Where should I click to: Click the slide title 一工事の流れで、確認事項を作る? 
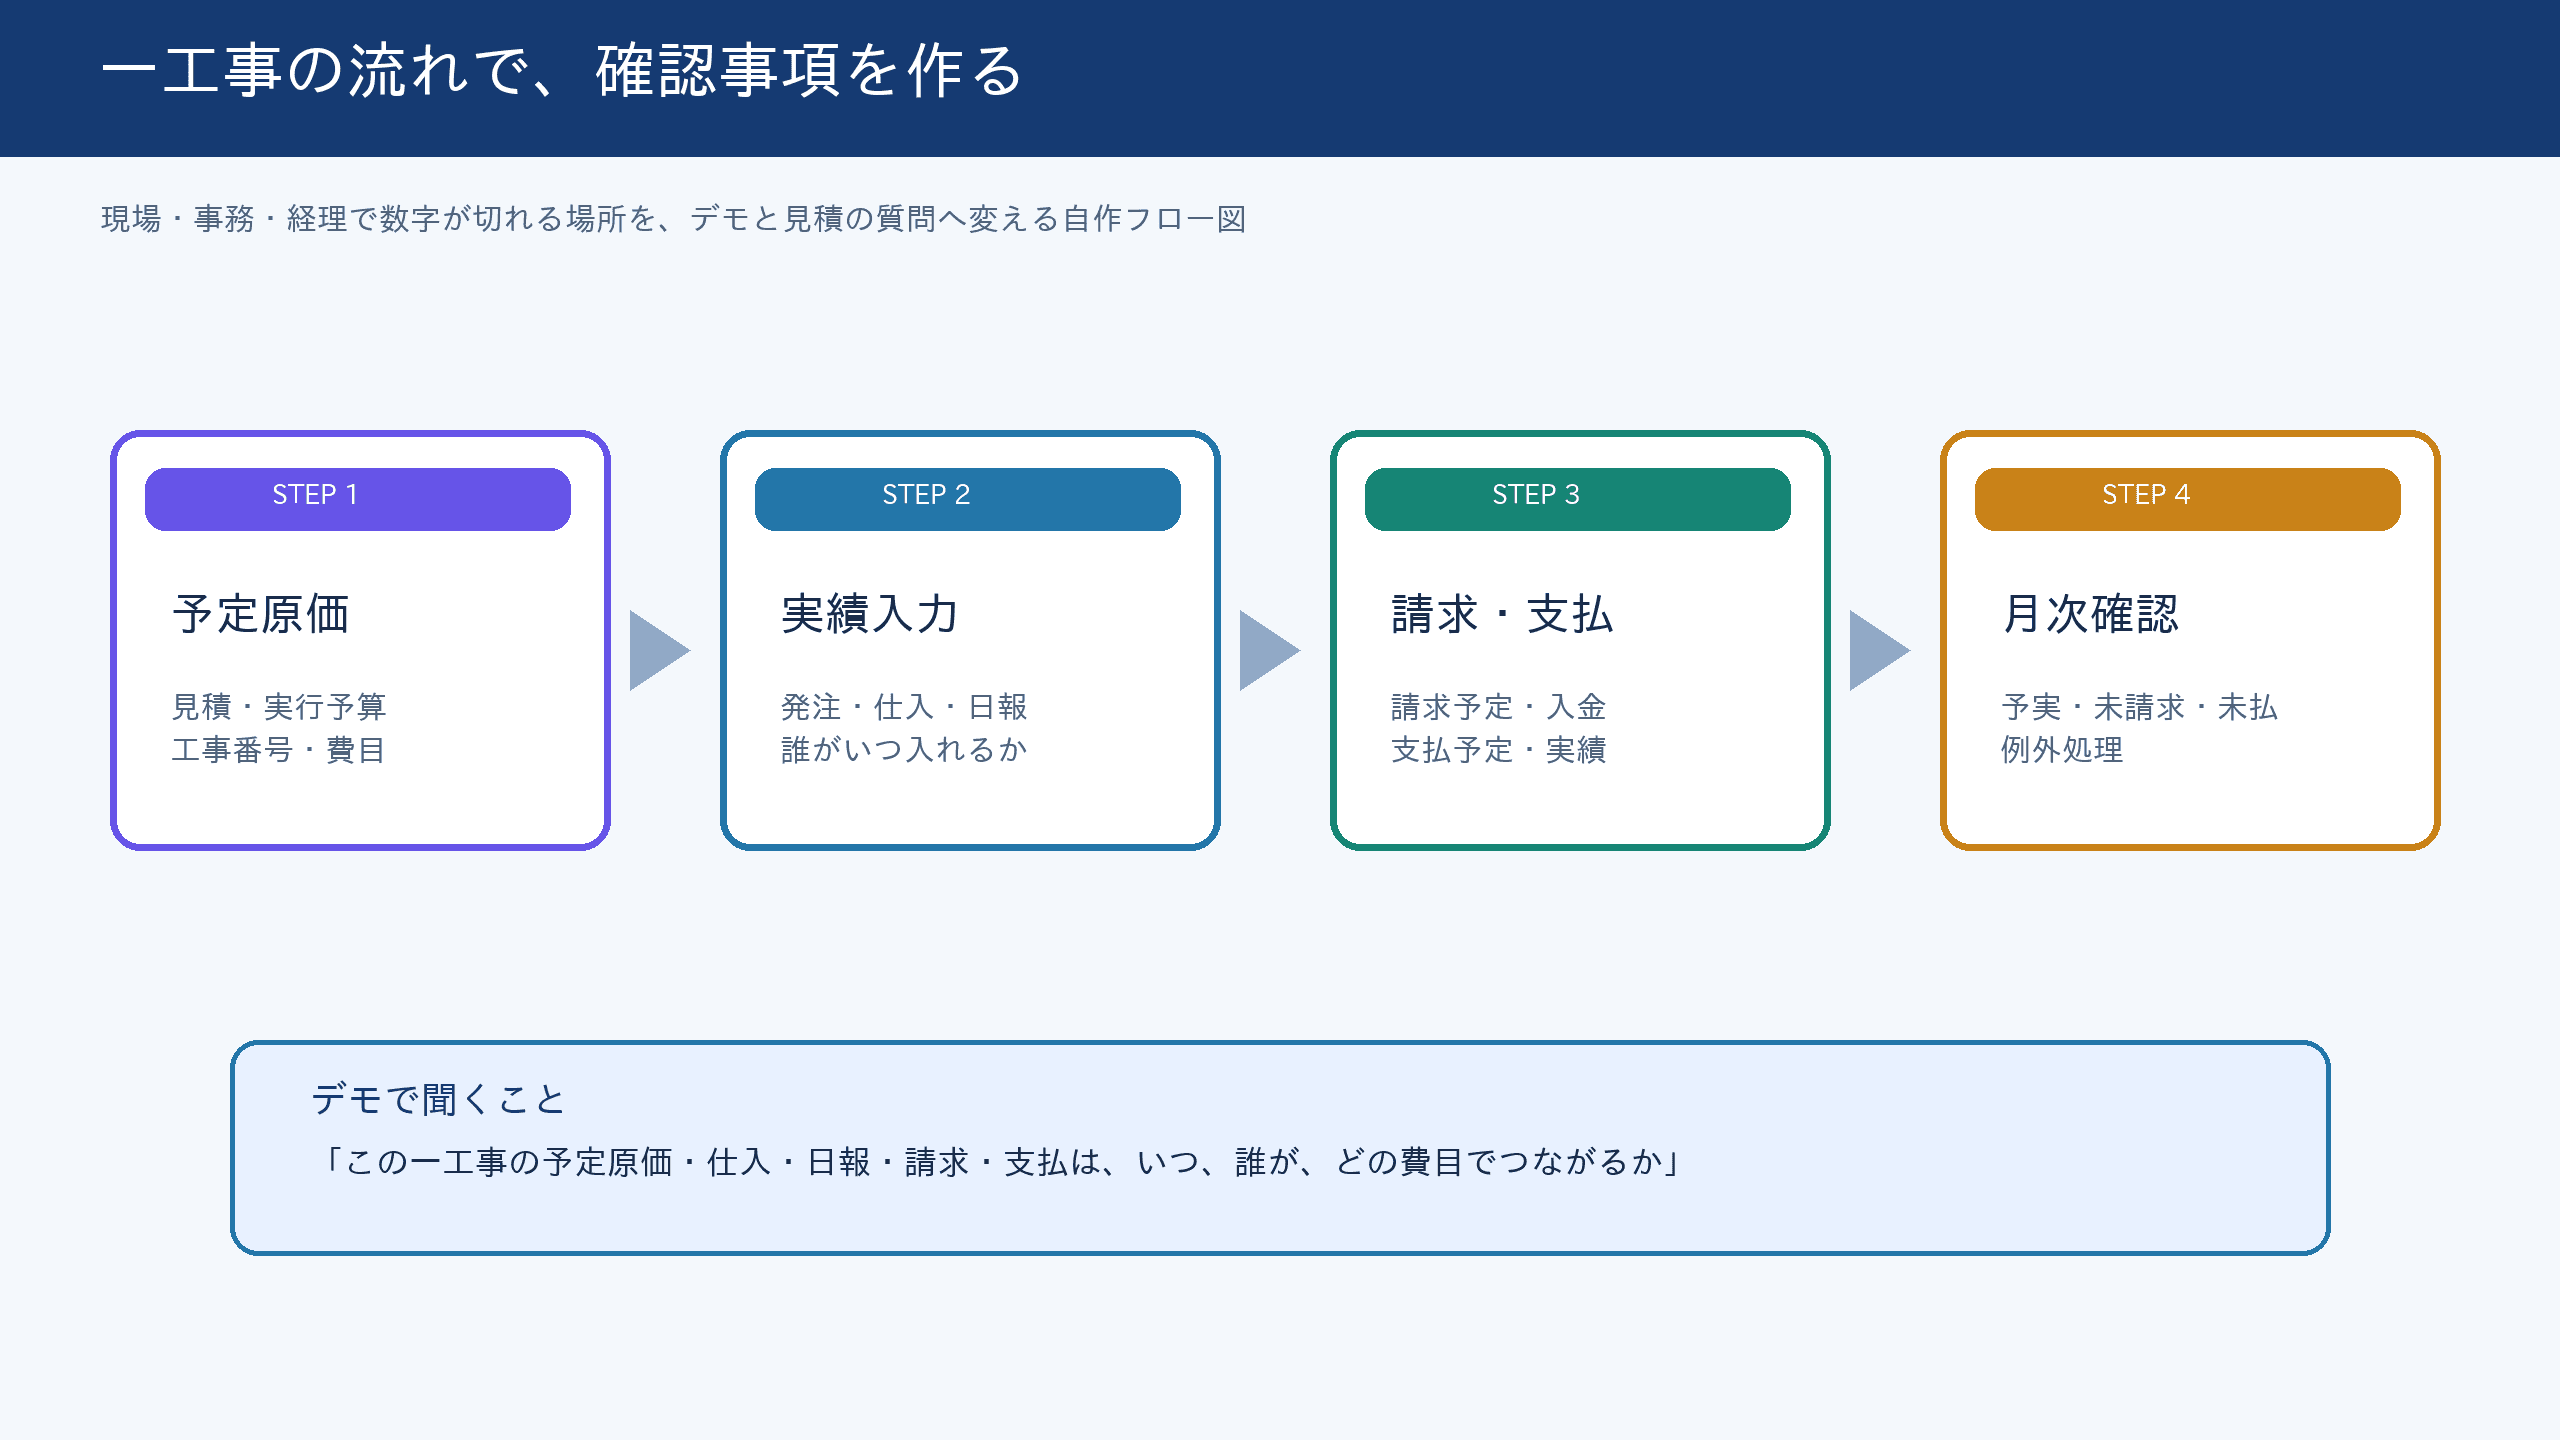click(562, 71)
